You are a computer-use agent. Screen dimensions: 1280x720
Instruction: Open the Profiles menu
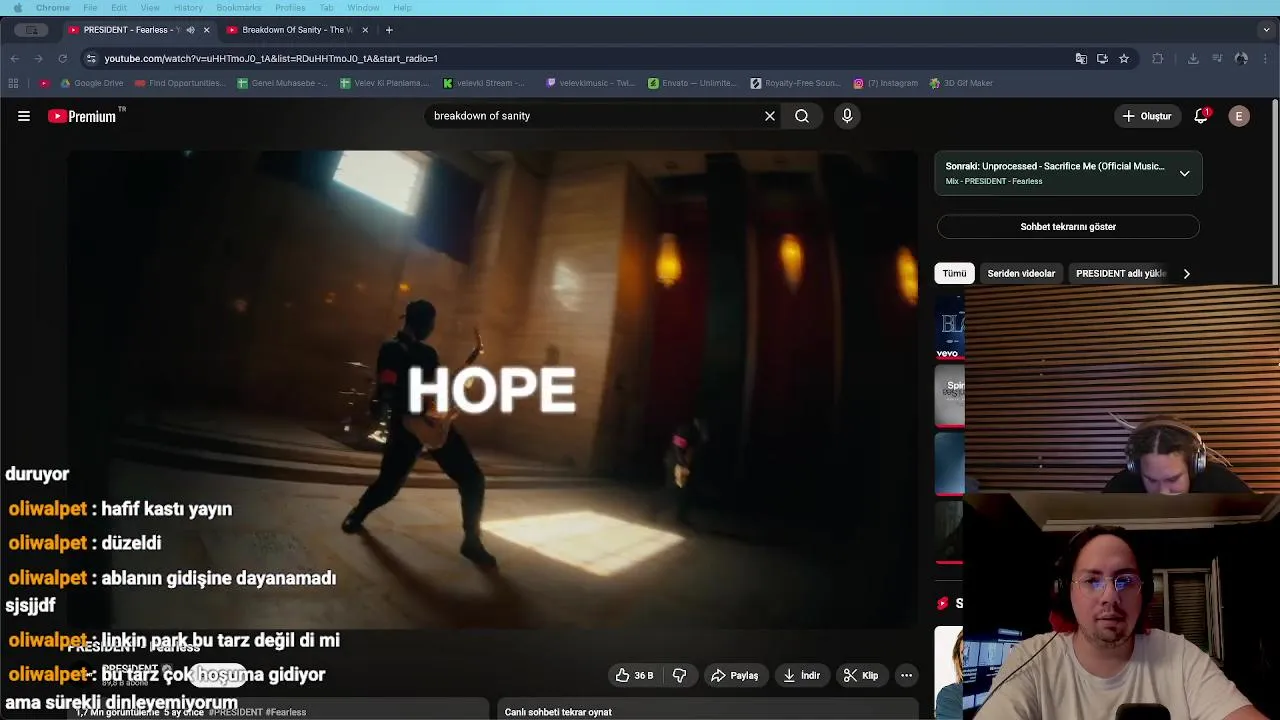[x=290, y=8]
